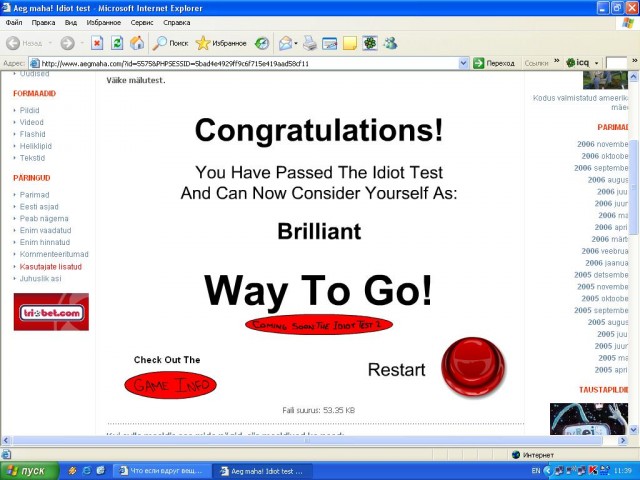640x480 pixels.
Task: Click the green ICQ flower toolbar icon
Action: coord(370,43)
